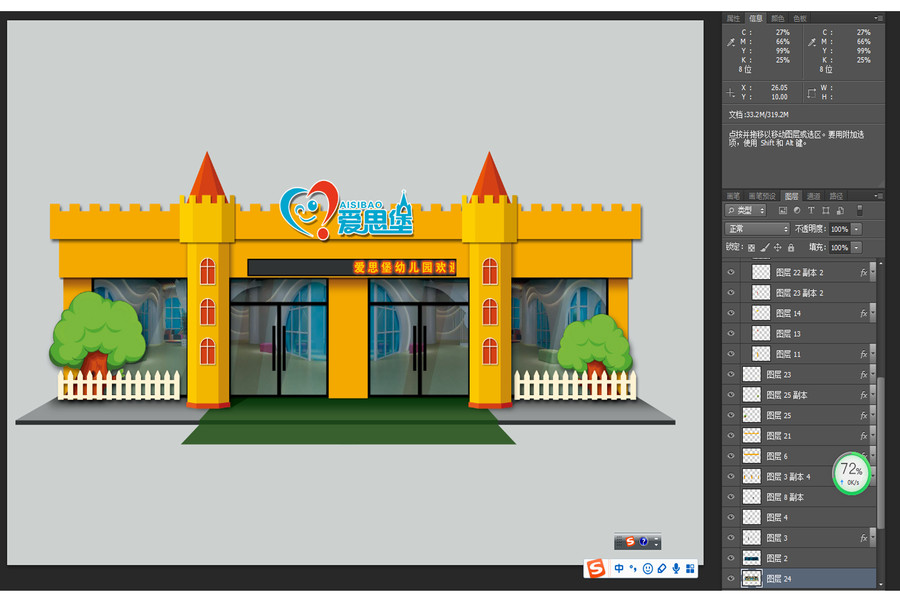This screenshot has width=900, height=600.
Task: Open the Sogou emoji smiley icon
Action: (x=647, y=568)
